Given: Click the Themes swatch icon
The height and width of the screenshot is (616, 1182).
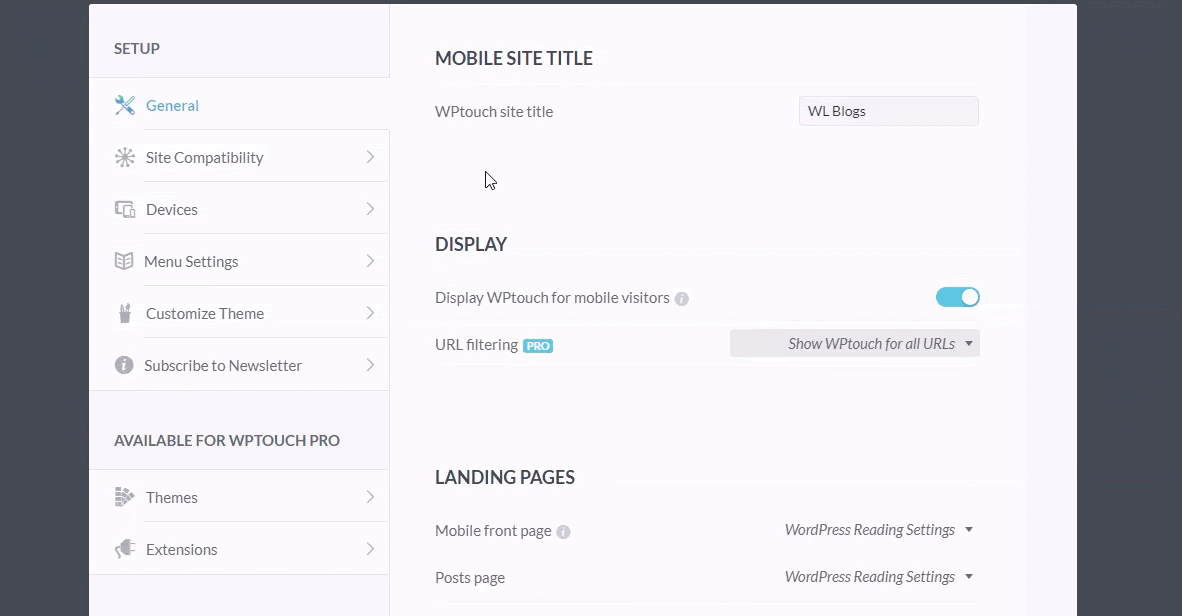Looking at the screenshot, I should click(x=124, y=497).
